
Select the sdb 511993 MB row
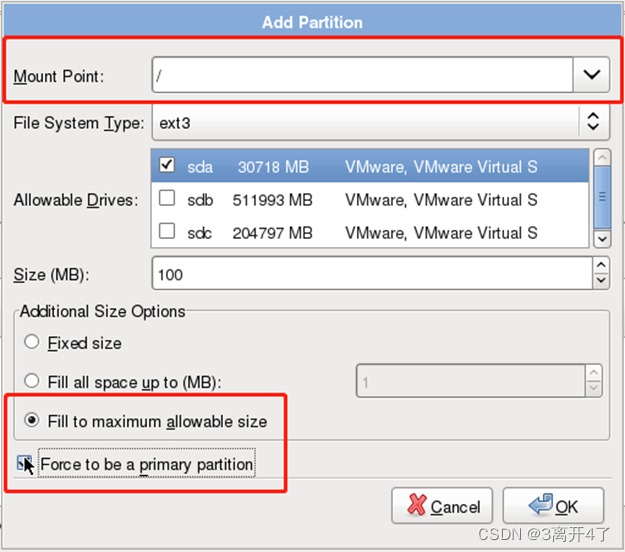(x=370, y=199)
